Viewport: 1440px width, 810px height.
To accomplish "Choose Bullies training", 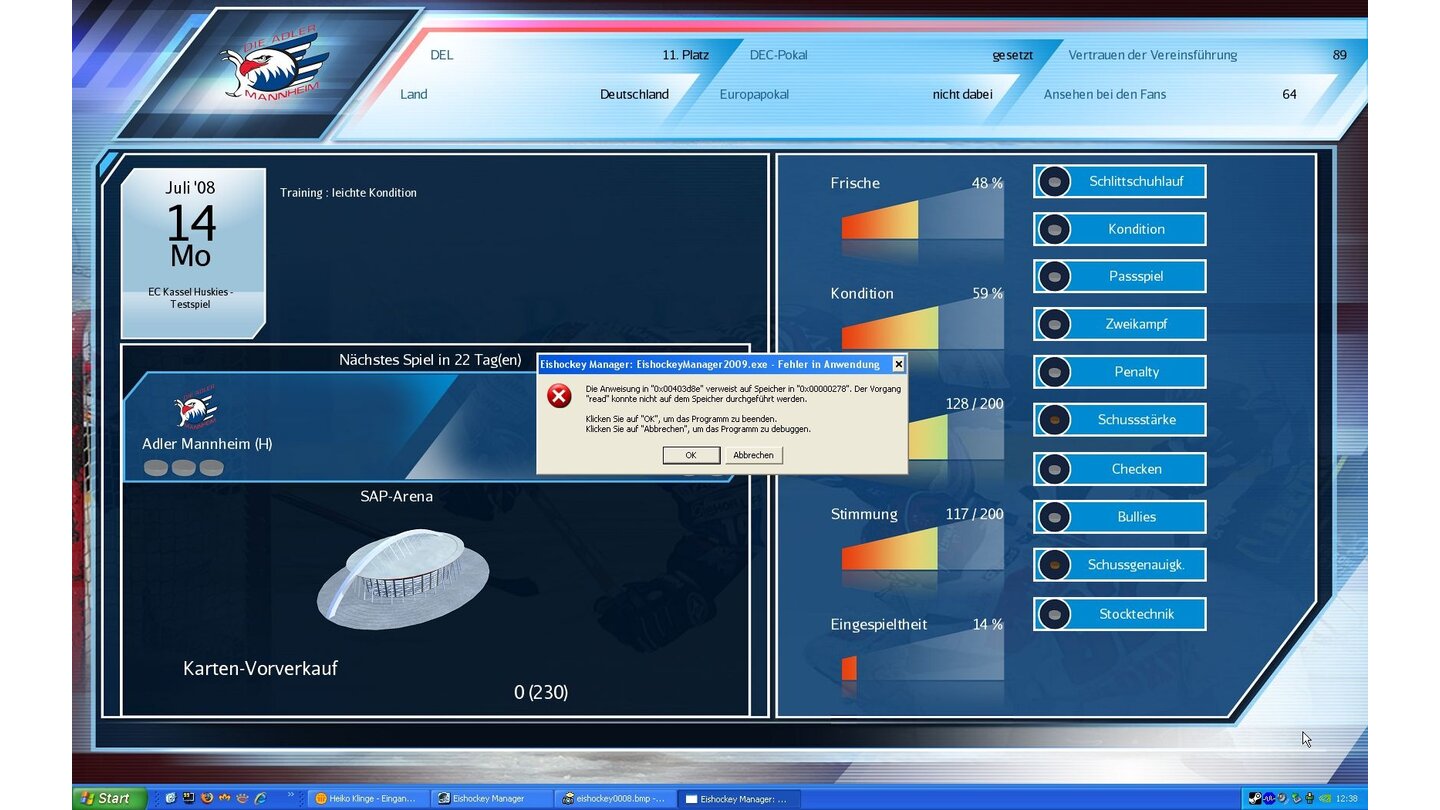I will pyautogui.click(x=1119, y=517).
